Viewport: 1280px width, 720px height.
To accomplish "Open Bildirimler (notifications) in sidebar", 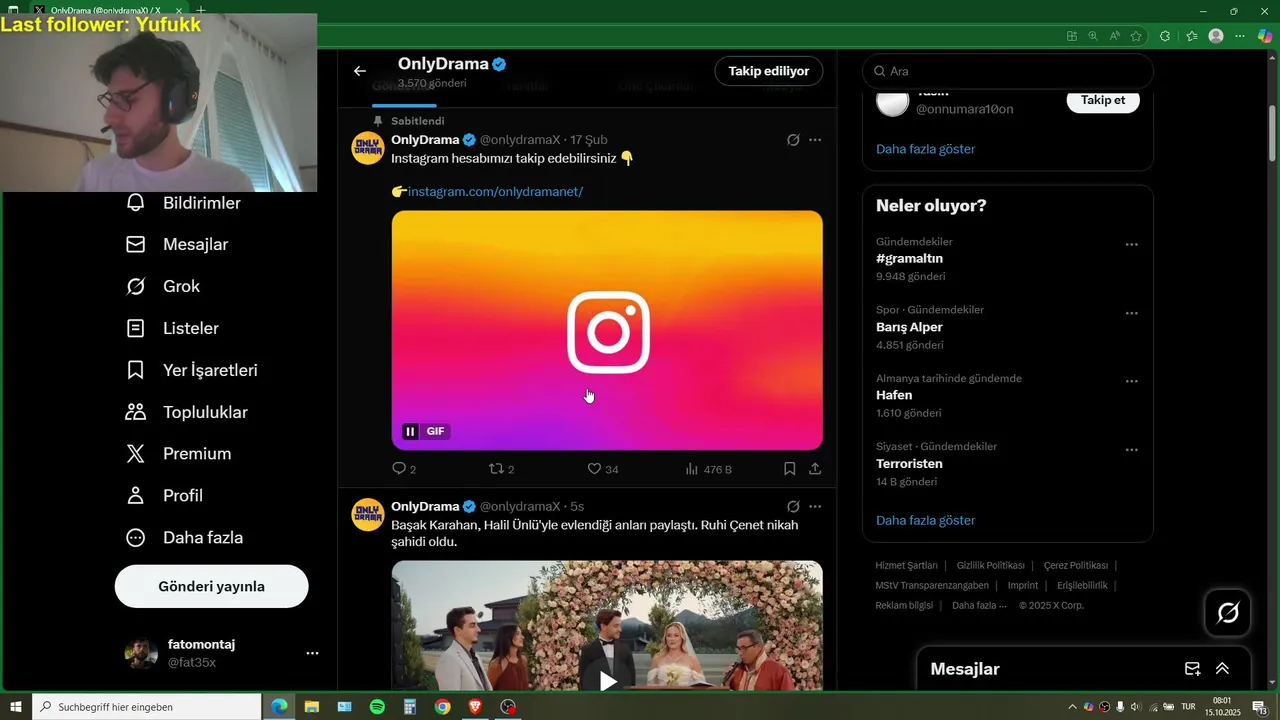I will pos(183,203).
